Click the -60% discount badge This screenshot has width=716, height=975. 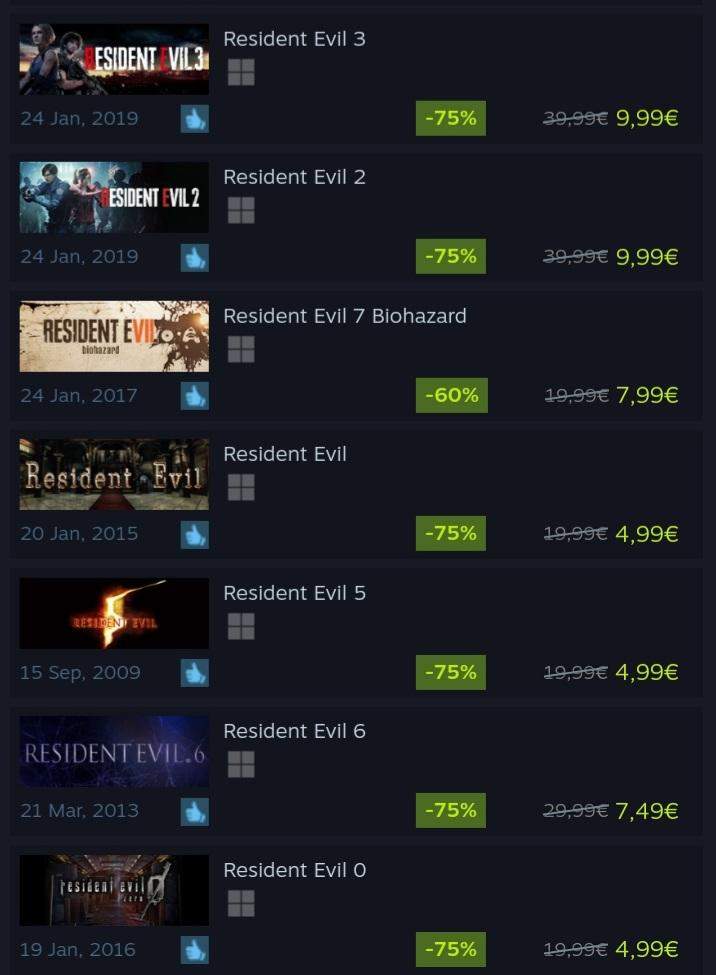pyautogui.click(x=452, y=395)
